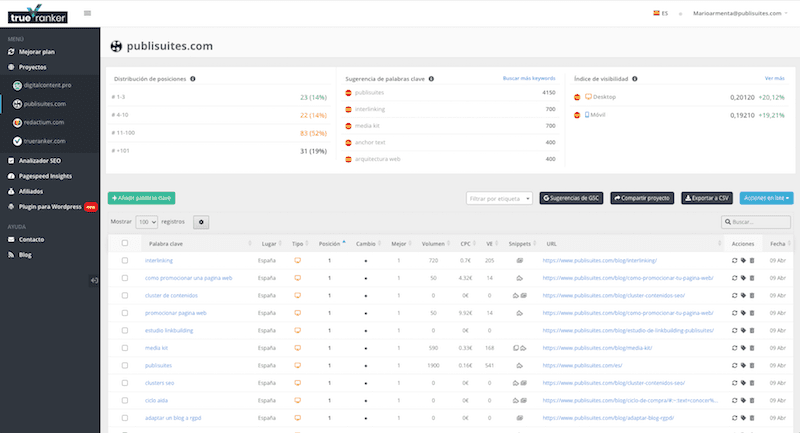
Task: Open Afiliados in sidebar
Action: pos(31,192)
